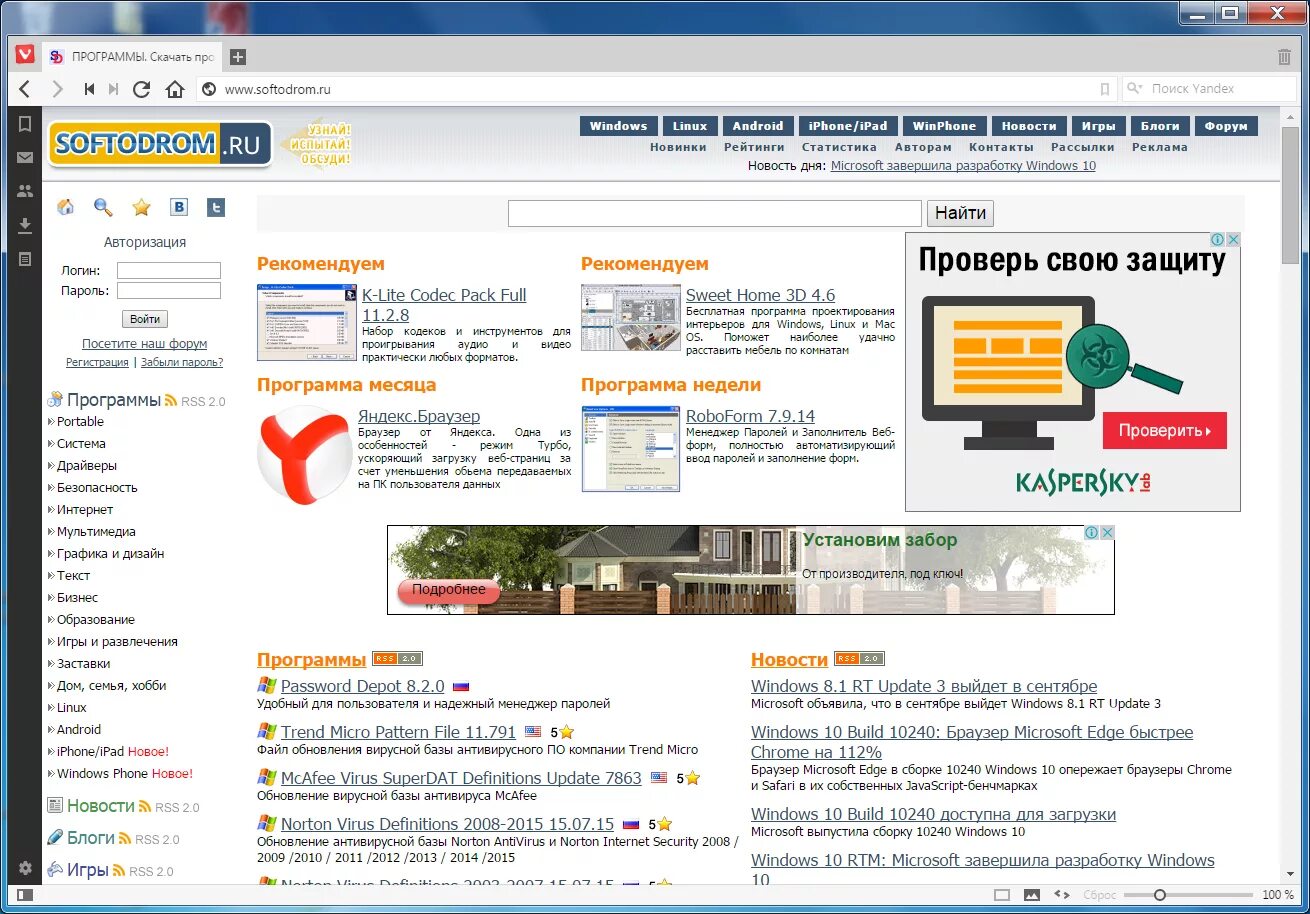Toggle image loading in the status bar
Image resolution: width=1310 pixels, height=914 pixels.
[x=1032, y=895]
